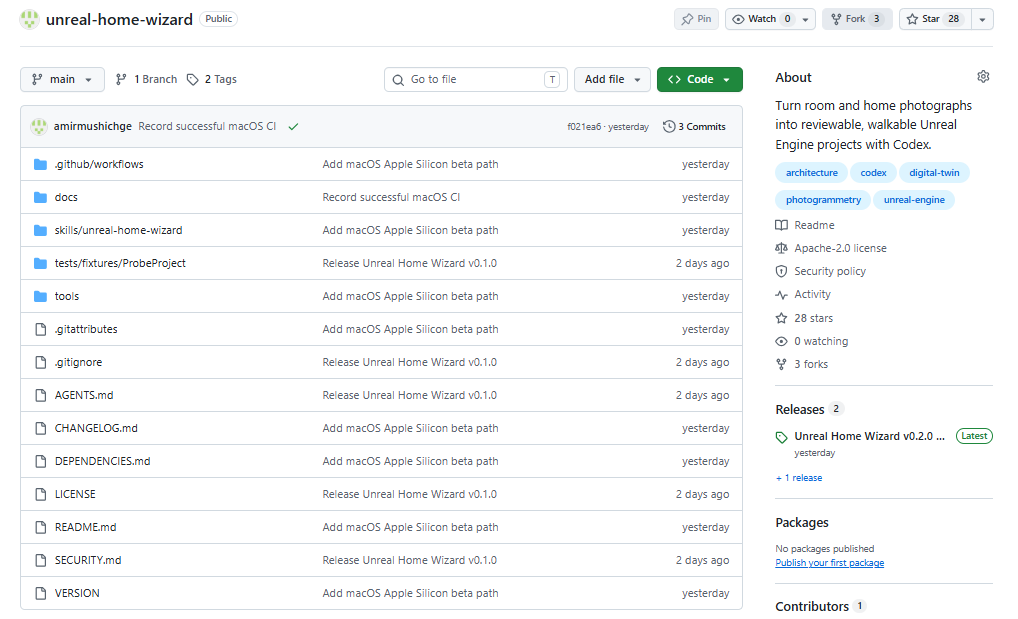The image size is (1018, 619).
Task: Open the DEPENDENCIES.md file name
Action: (103, 461)
